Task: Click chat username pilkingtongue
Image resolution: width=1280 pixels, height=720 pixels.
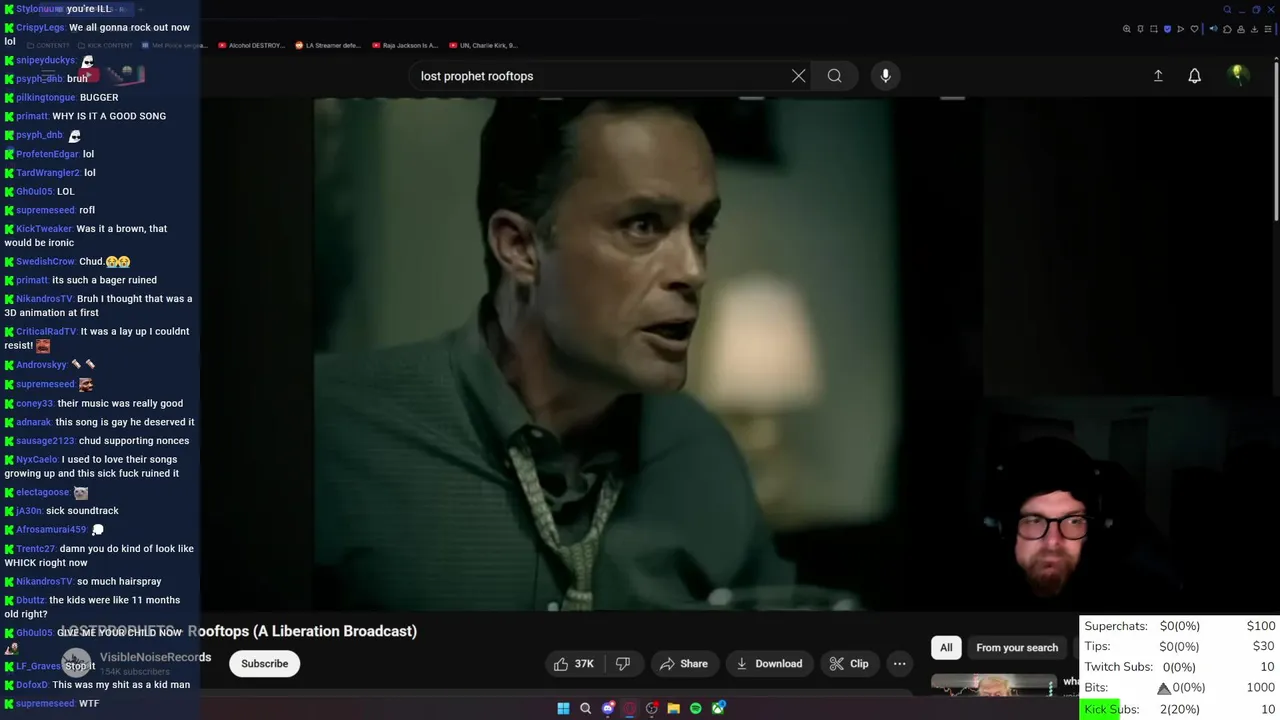Action: [x=46, y=98]
